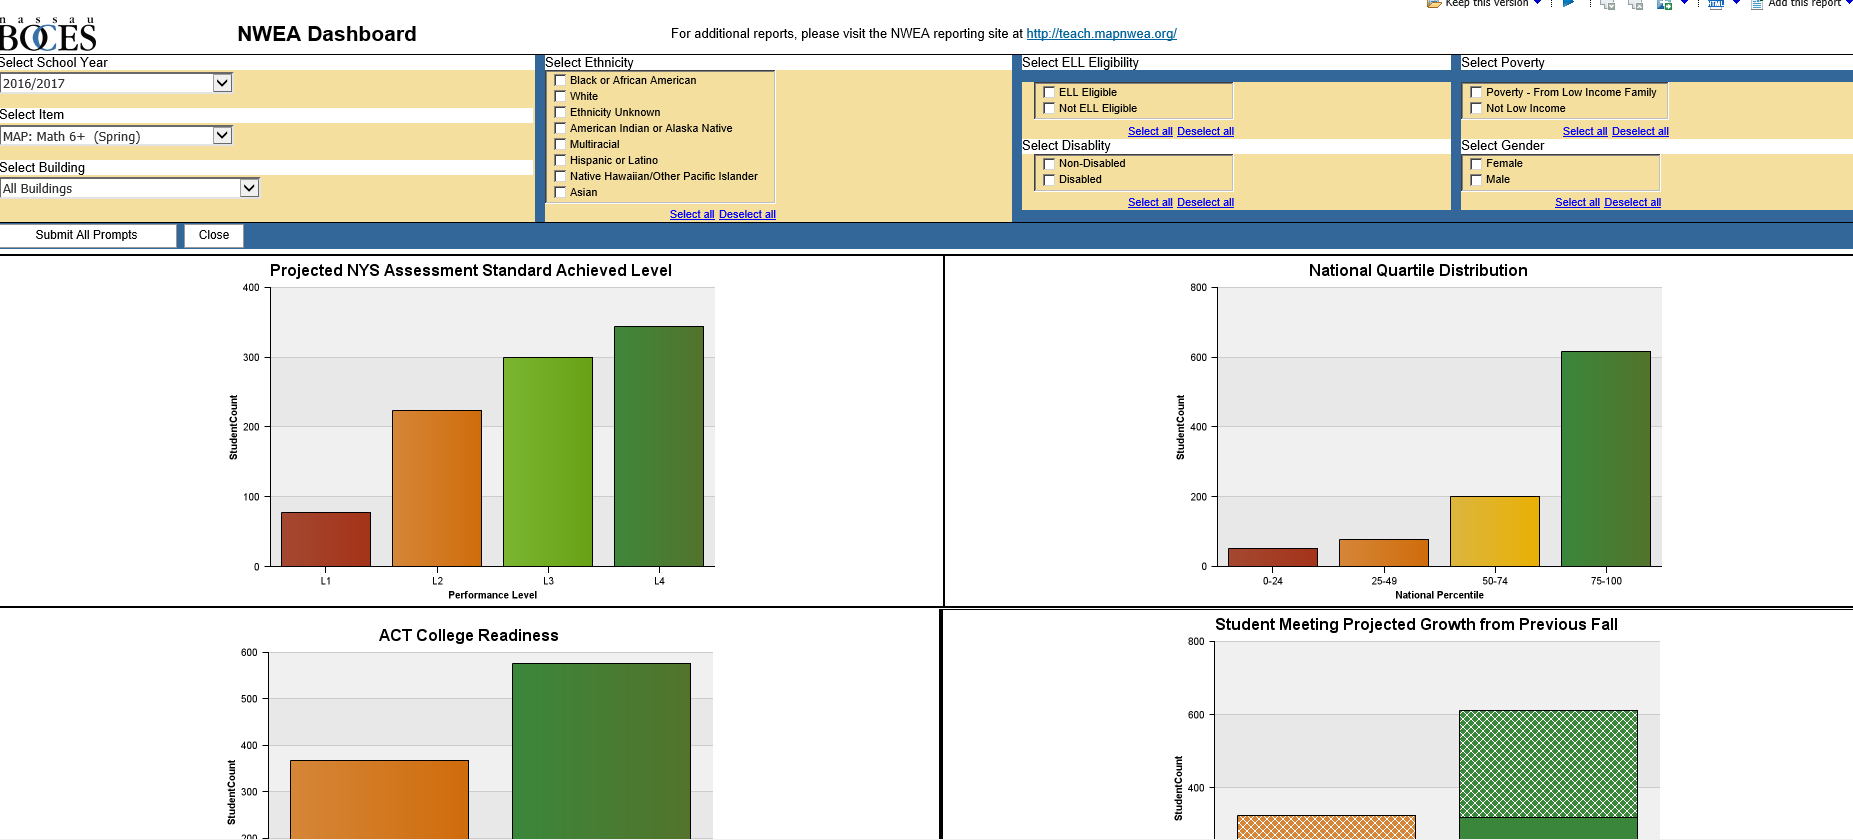The height and width of the screenshot is (840, 1853).
Task: Click the L4 bar in Projected NYS chart
Action: (x=659, y=446)
